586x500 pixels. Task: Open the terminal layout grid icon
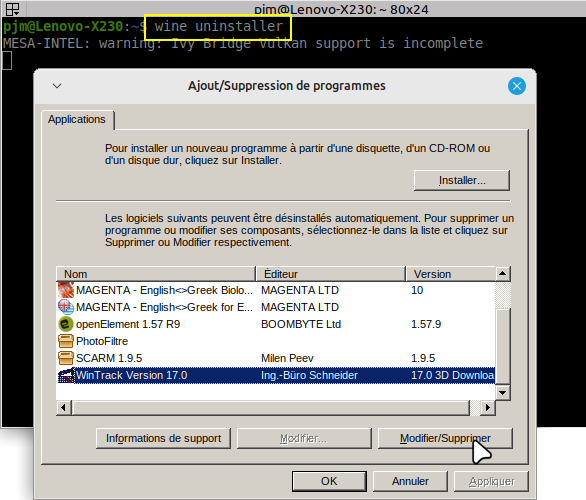click(12, 9)
